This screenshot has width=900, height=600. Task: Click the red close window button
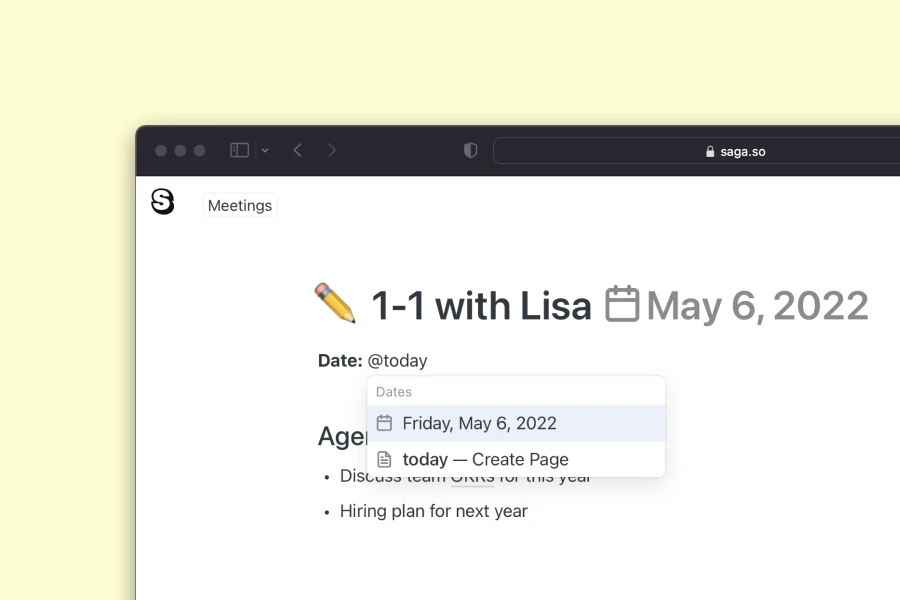click(161, 150)
